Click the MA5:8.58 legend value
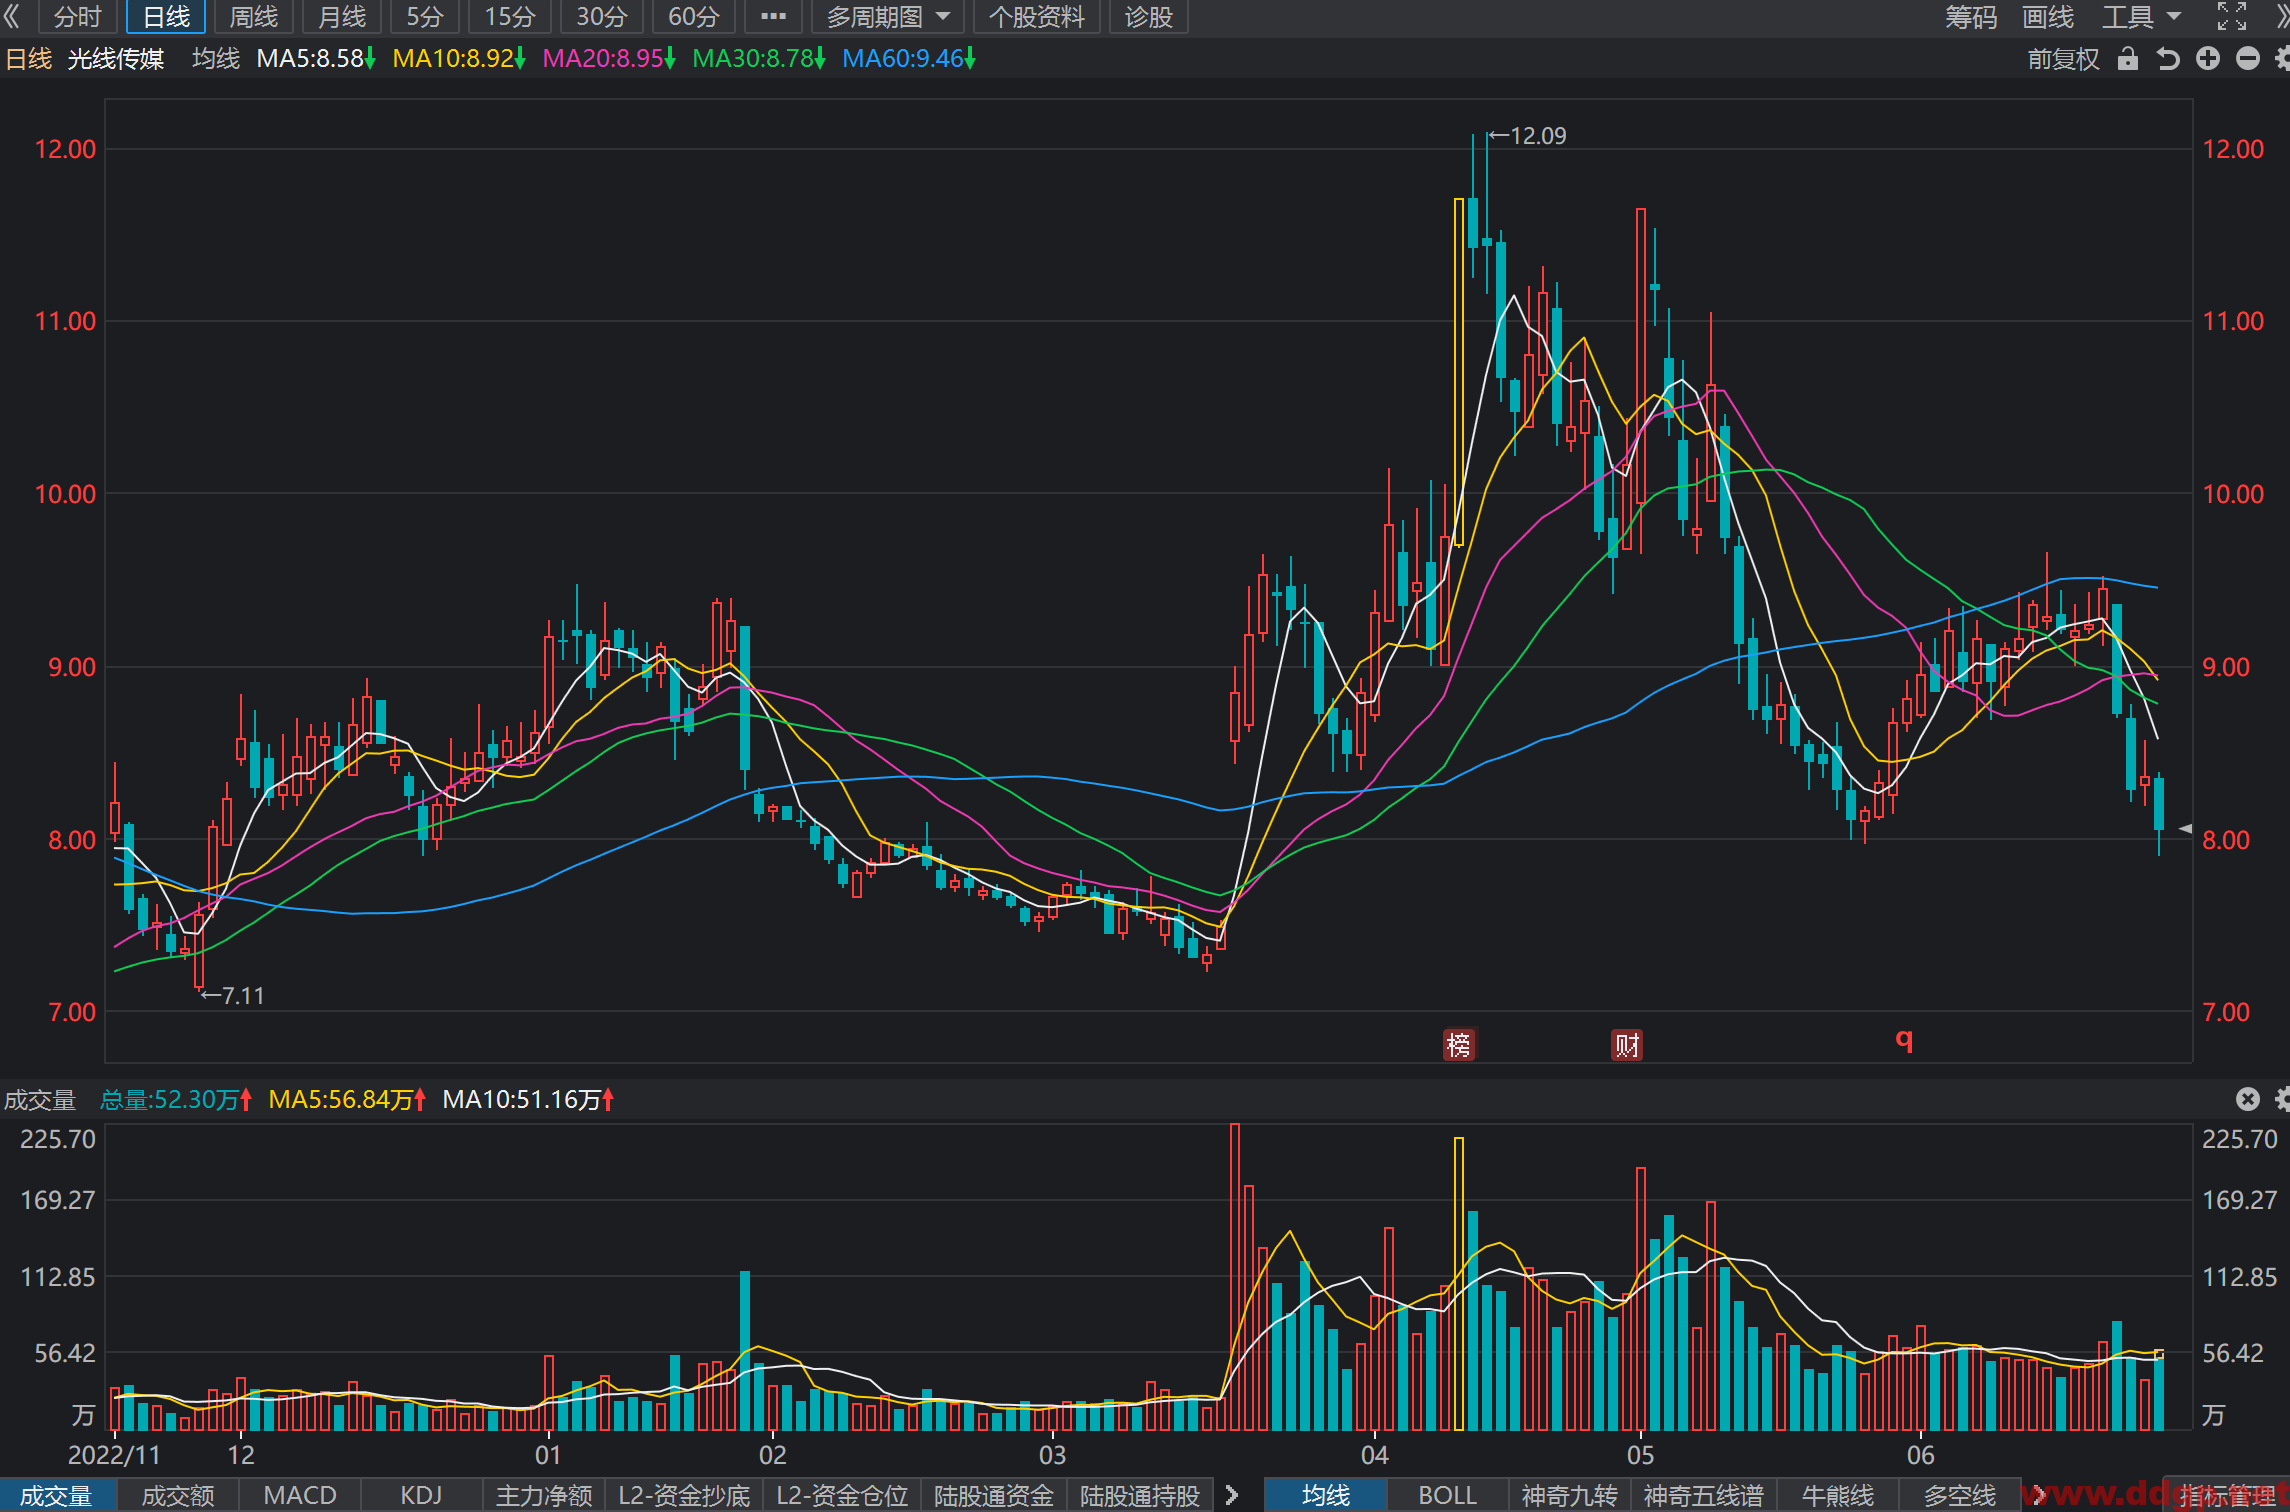Screen dimensions: 2290x1512 (x=316, y=59)
